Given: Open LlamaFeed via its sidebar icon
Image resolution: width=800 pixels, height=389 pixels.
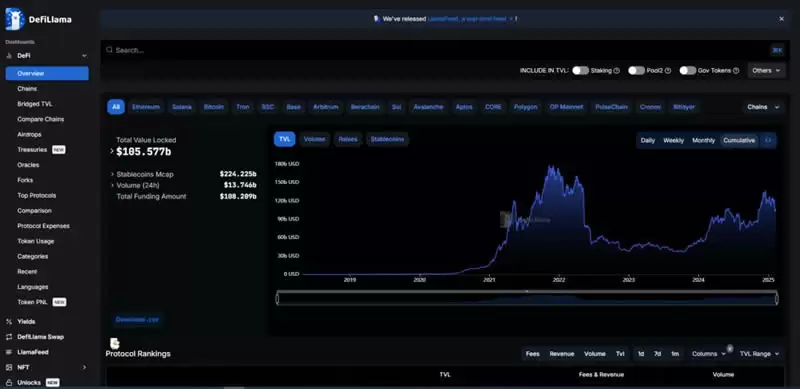Looking at the screenshot, I should click(9, 352).
